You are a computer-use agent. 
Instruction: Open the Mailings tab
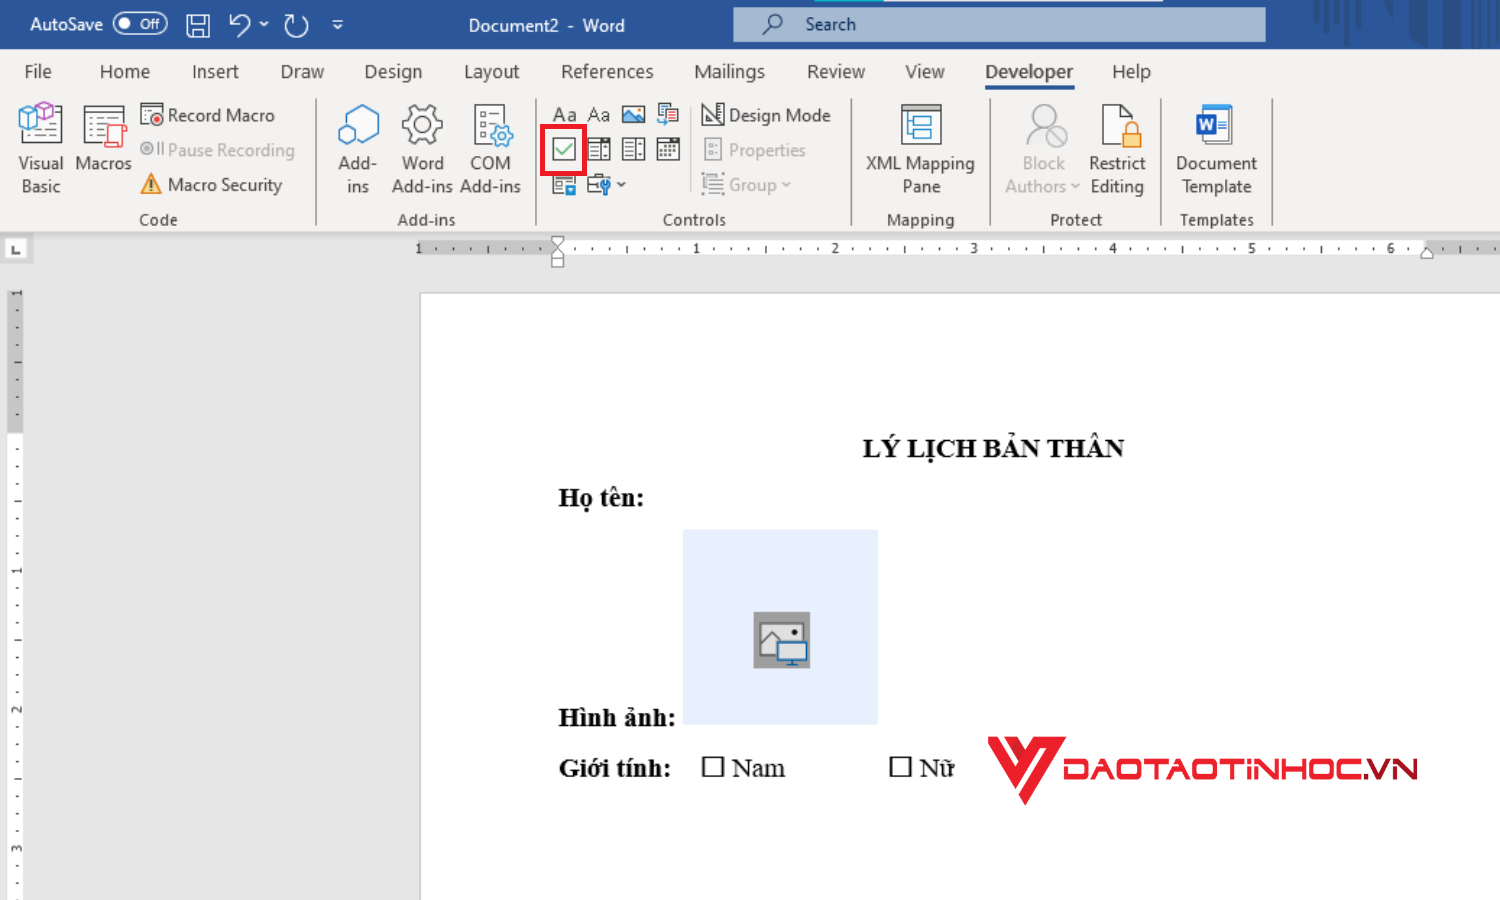coord(729,71)
